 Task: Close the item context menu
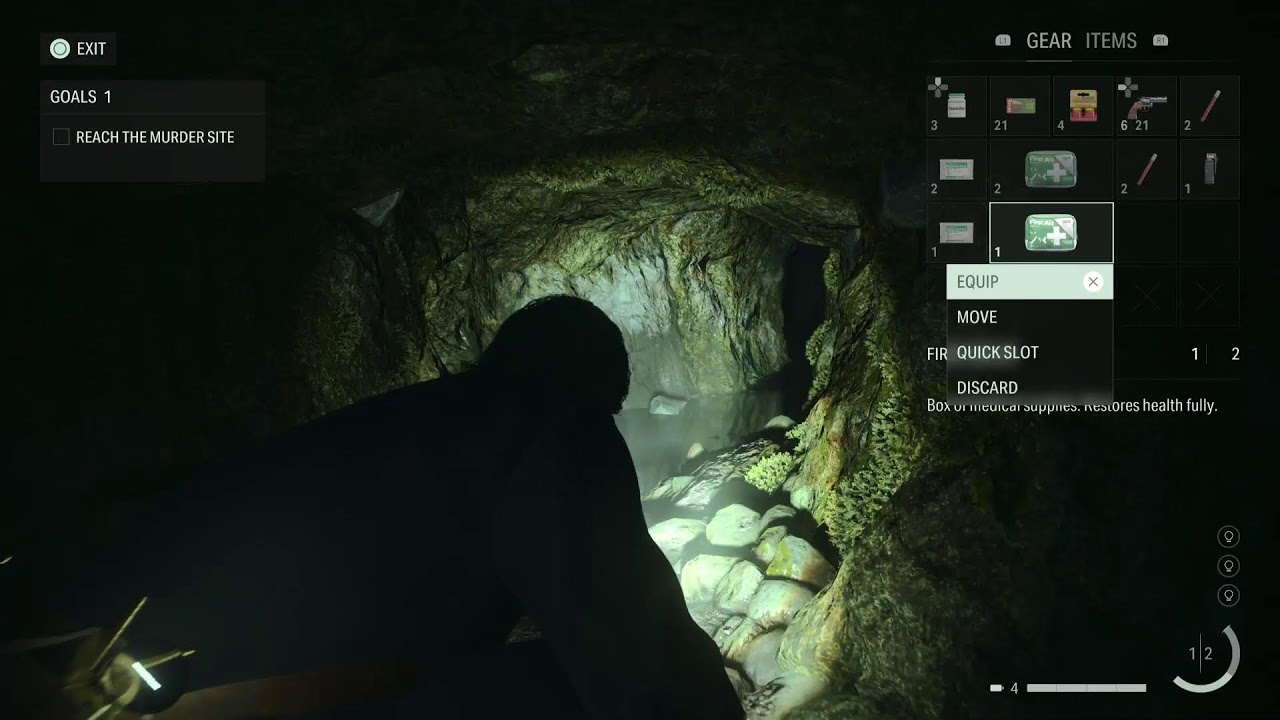pyautogui.click(x=1093, y=282)
